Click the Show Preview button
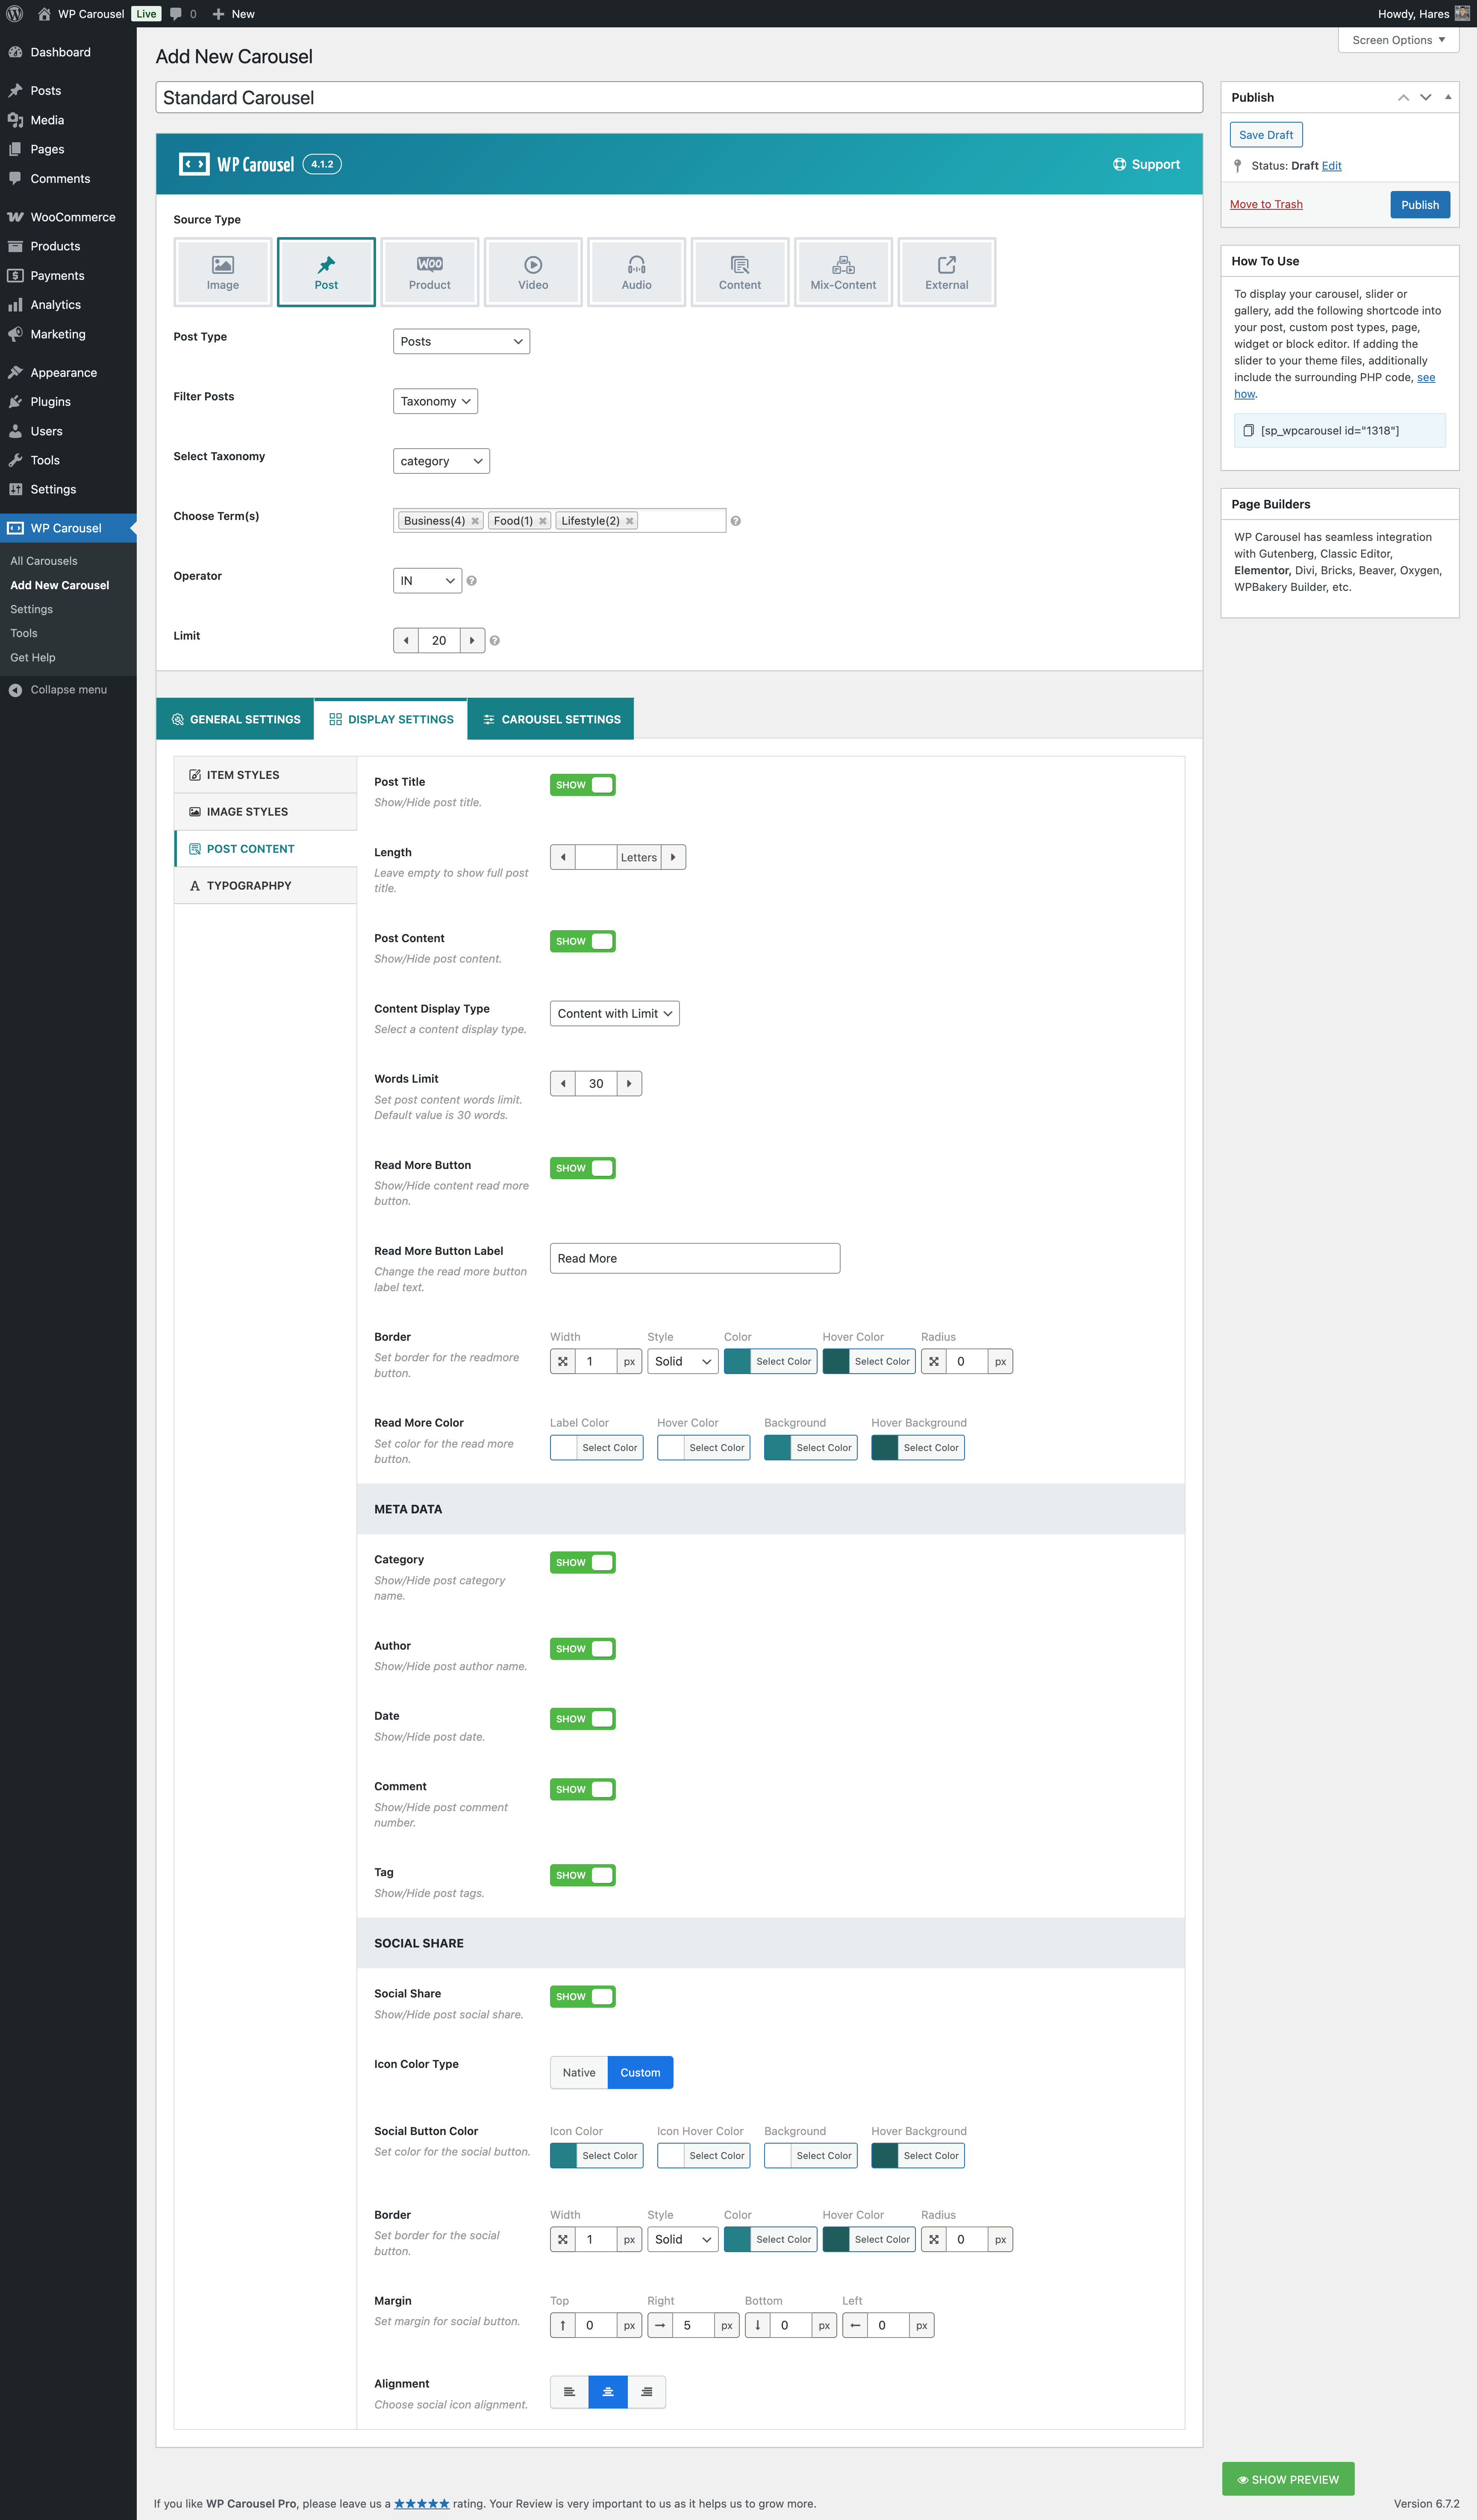Viewport: 1477px width, 2520px height. click(1288, 2480)
